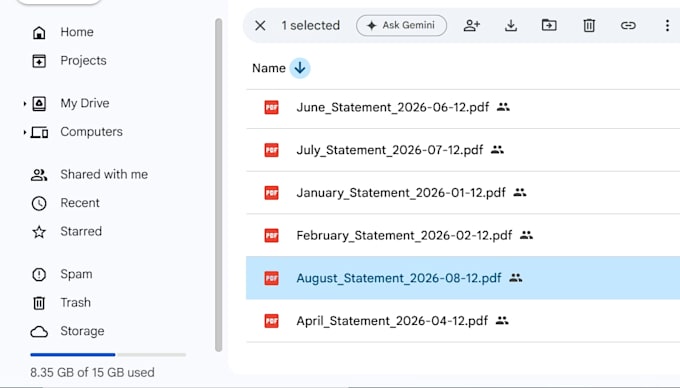Click the storage usage progress bar
This screenshot has height=388, width=680.
pos(108,355)
